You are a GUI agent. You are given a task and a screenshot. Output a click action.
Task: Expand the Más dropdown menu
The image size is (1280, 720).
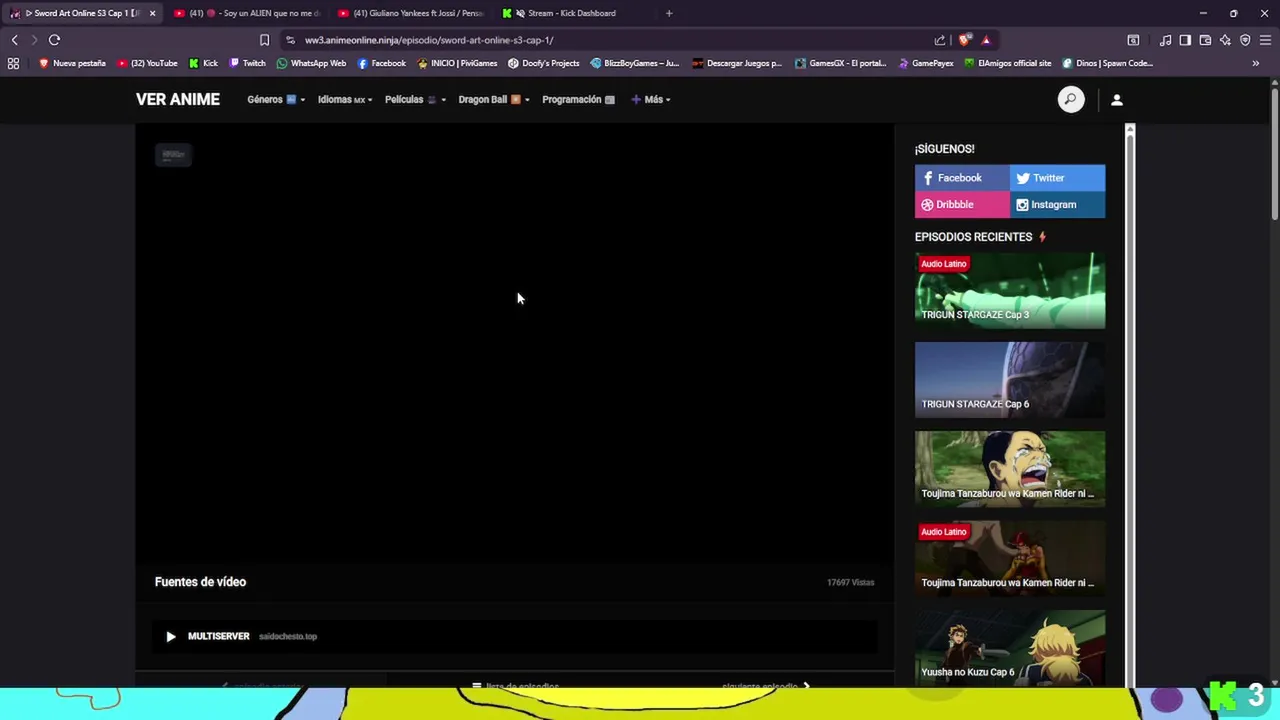coord(650,99)
